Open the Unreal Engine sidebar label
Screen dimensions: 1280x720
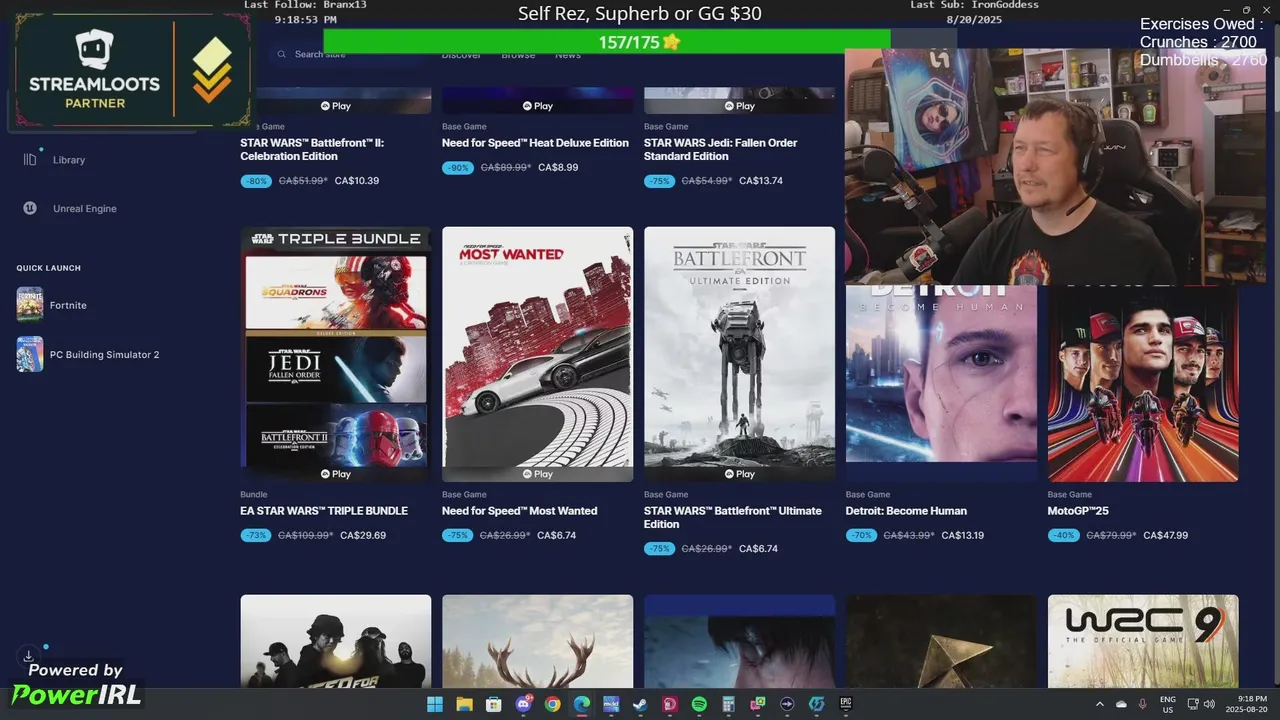[x=85, y=208]
